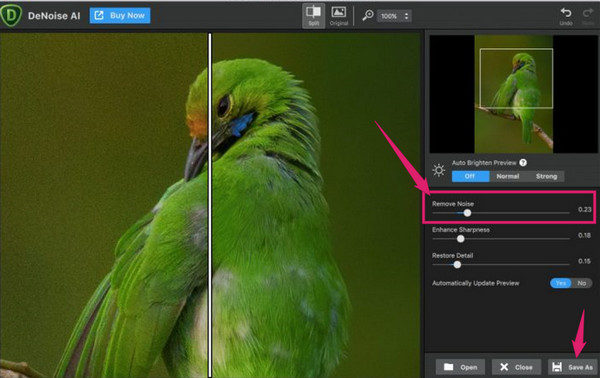Click the Close button

516,367
